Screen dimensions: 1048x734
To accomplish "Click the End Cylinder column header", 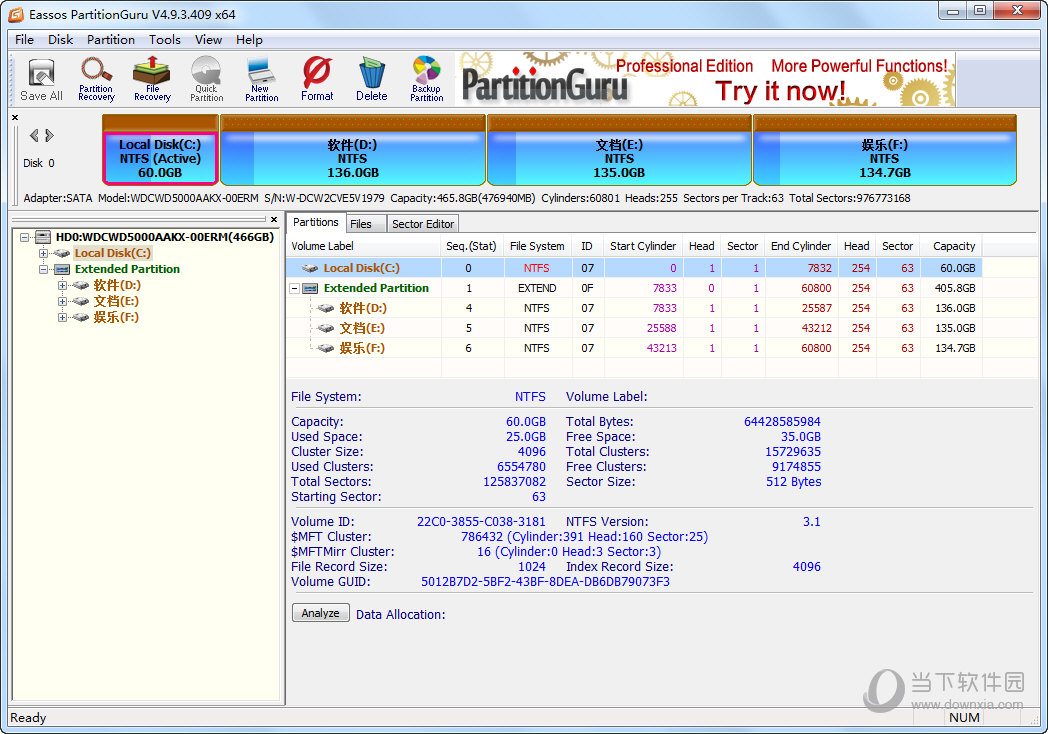I will coord(801,246).
